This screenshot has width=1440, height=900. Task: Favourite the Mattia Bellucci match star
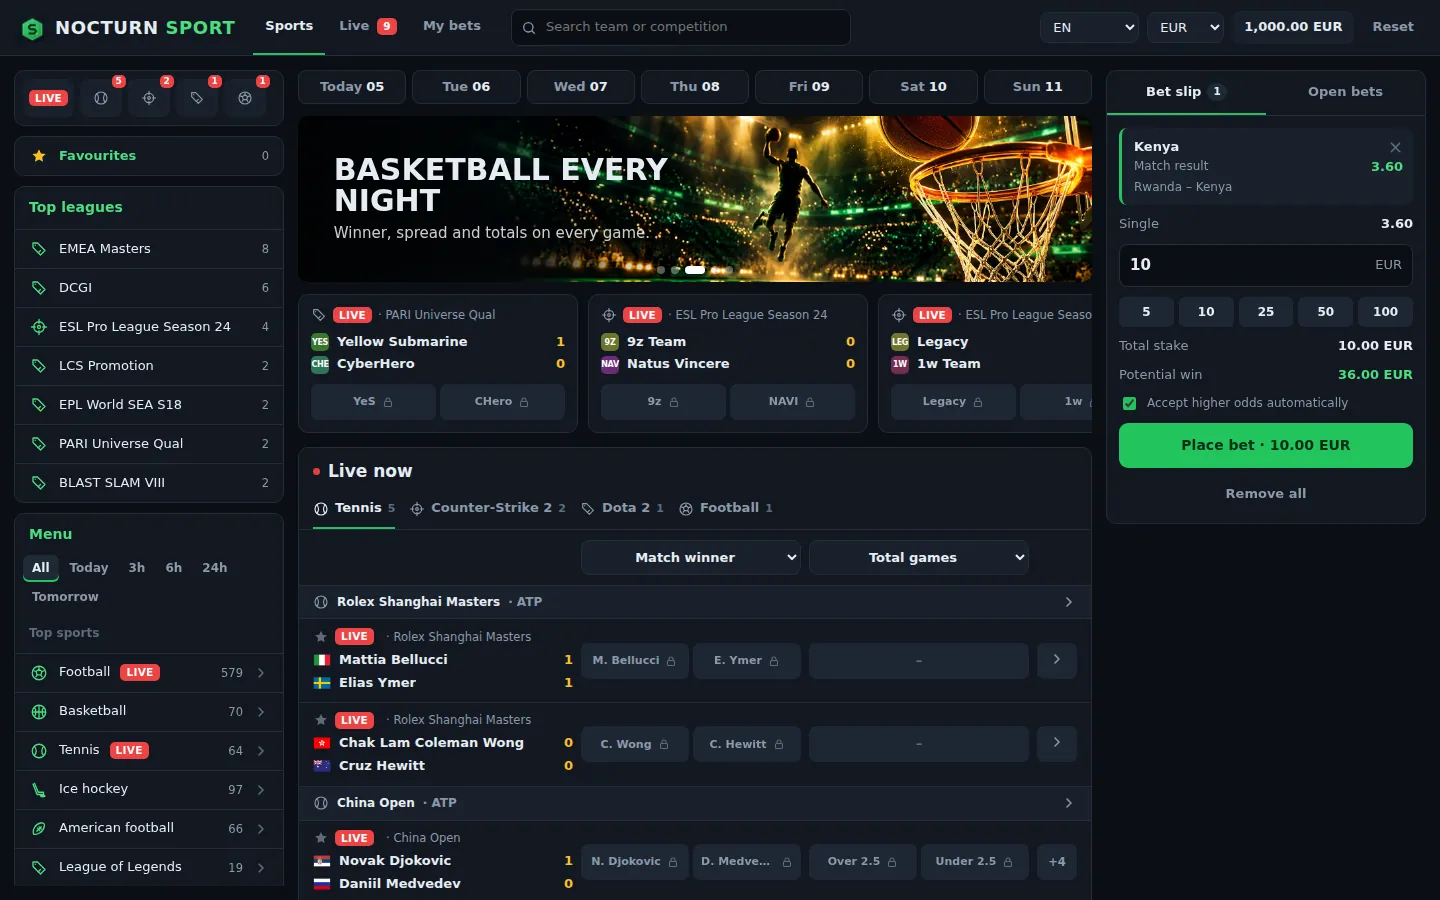tap(321, 637)
